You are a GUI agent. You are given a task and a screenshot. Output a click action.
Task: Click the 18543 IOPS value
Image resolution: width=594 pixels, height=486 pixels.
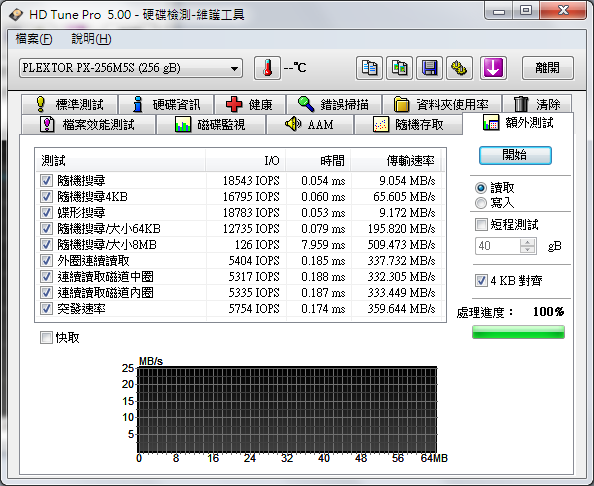click(251, 181)
